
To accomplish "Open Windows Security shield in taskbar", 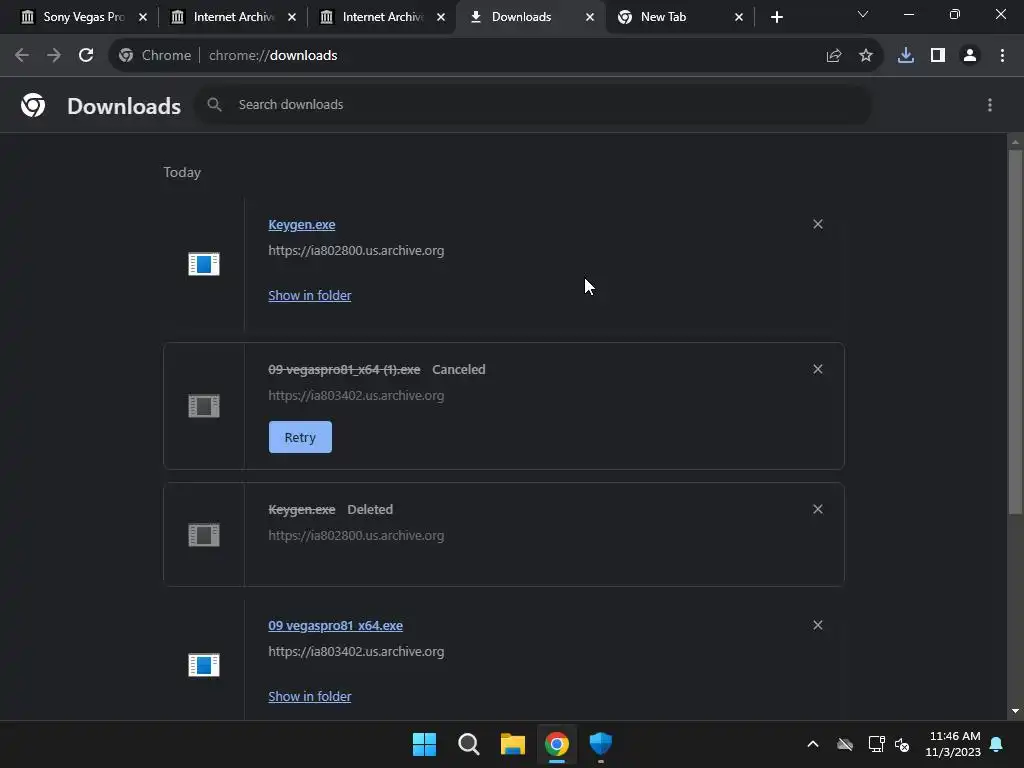I will click(x=601, y=744).
